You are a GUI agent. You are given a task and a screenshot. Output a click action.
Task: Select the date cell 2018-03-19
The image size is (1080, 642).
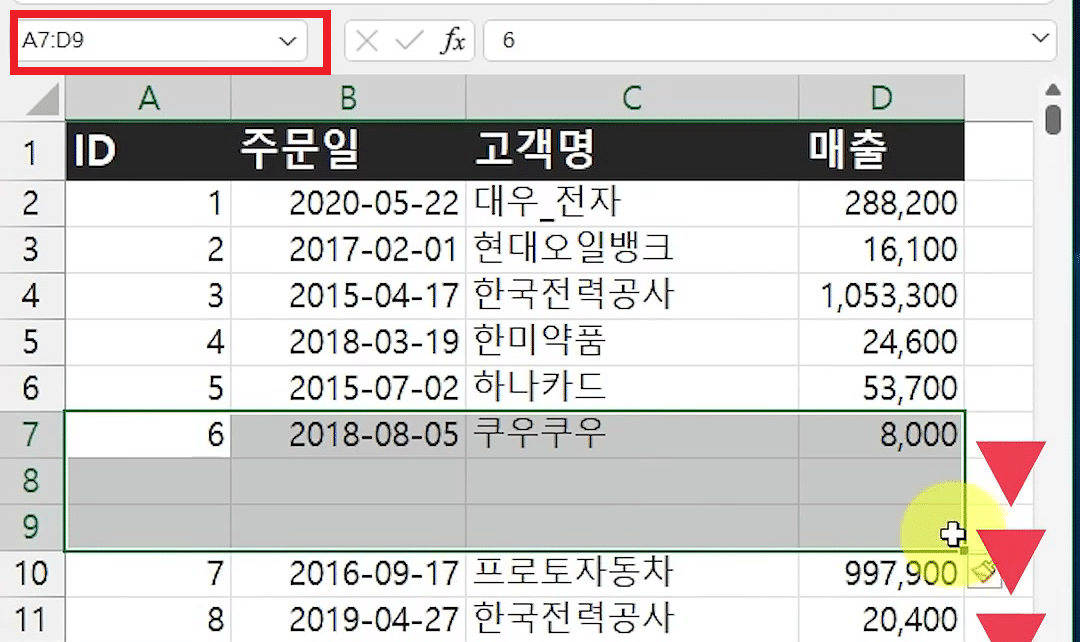349,342
